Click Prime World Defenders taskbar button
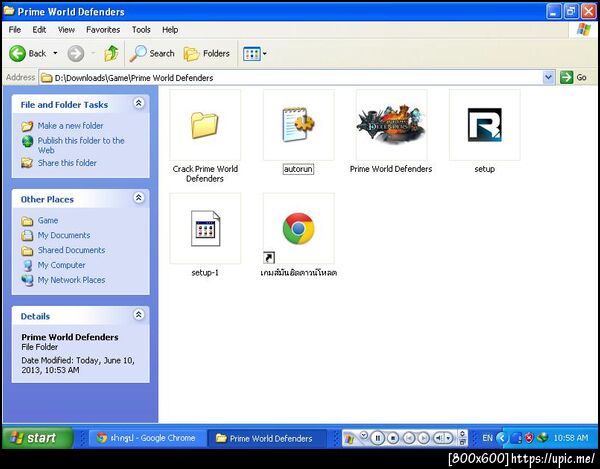The width and height of the screenshot is (600, 469). [x=266, y=438]
